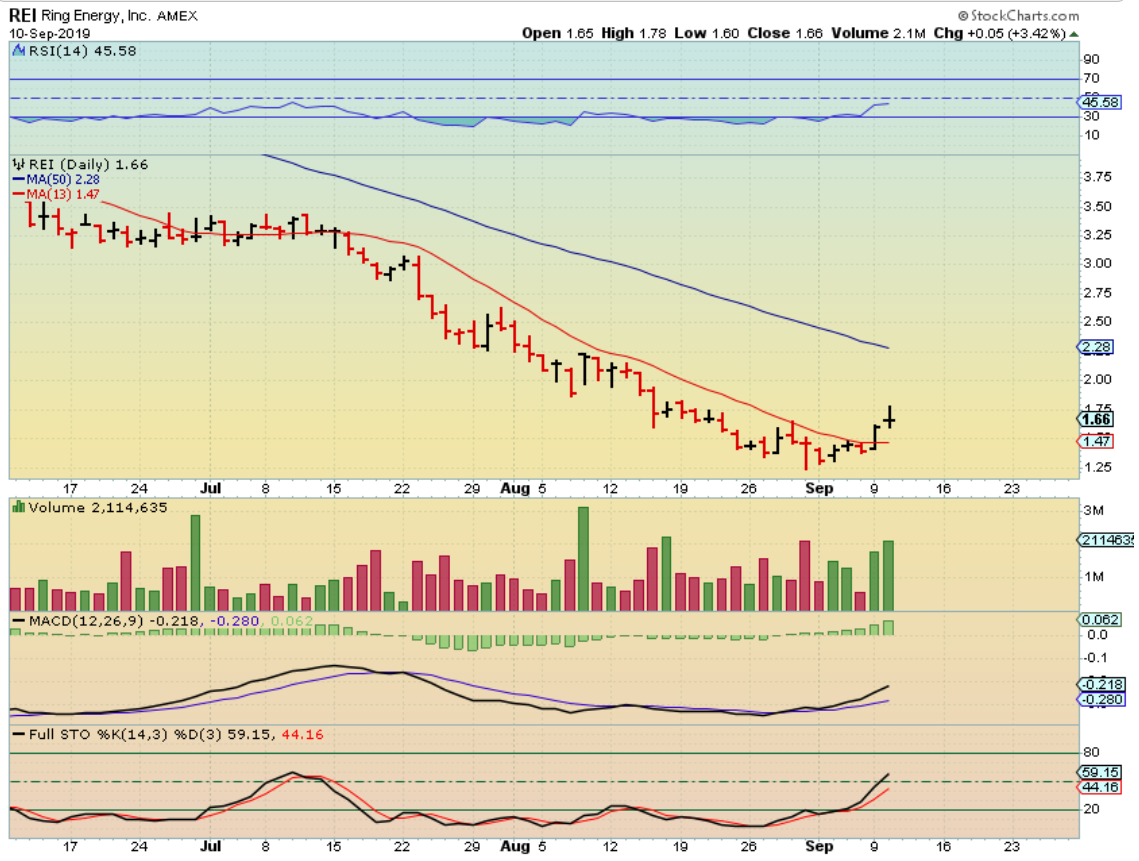Click the 1.66 last price tag on axis
The height and width of the screenshot is (861, 1139).
(1095, 419)
